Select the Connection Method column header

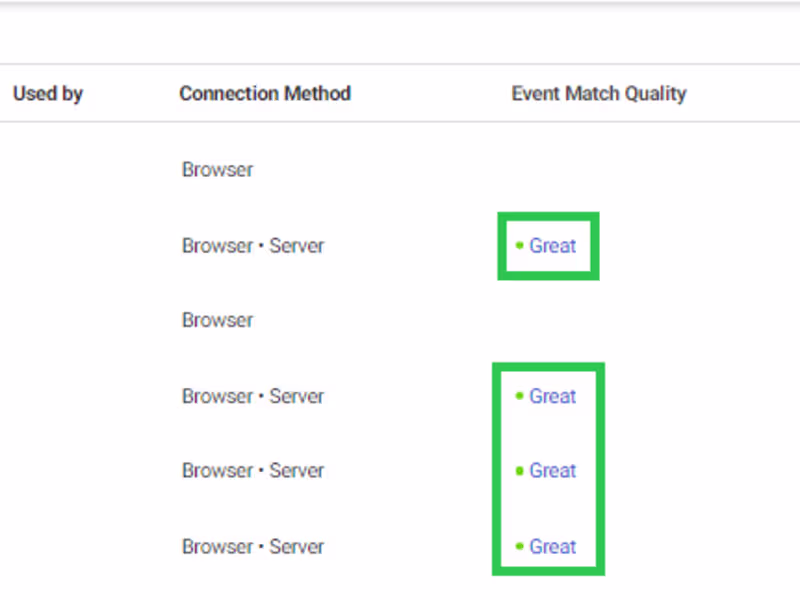coord(265,94)
